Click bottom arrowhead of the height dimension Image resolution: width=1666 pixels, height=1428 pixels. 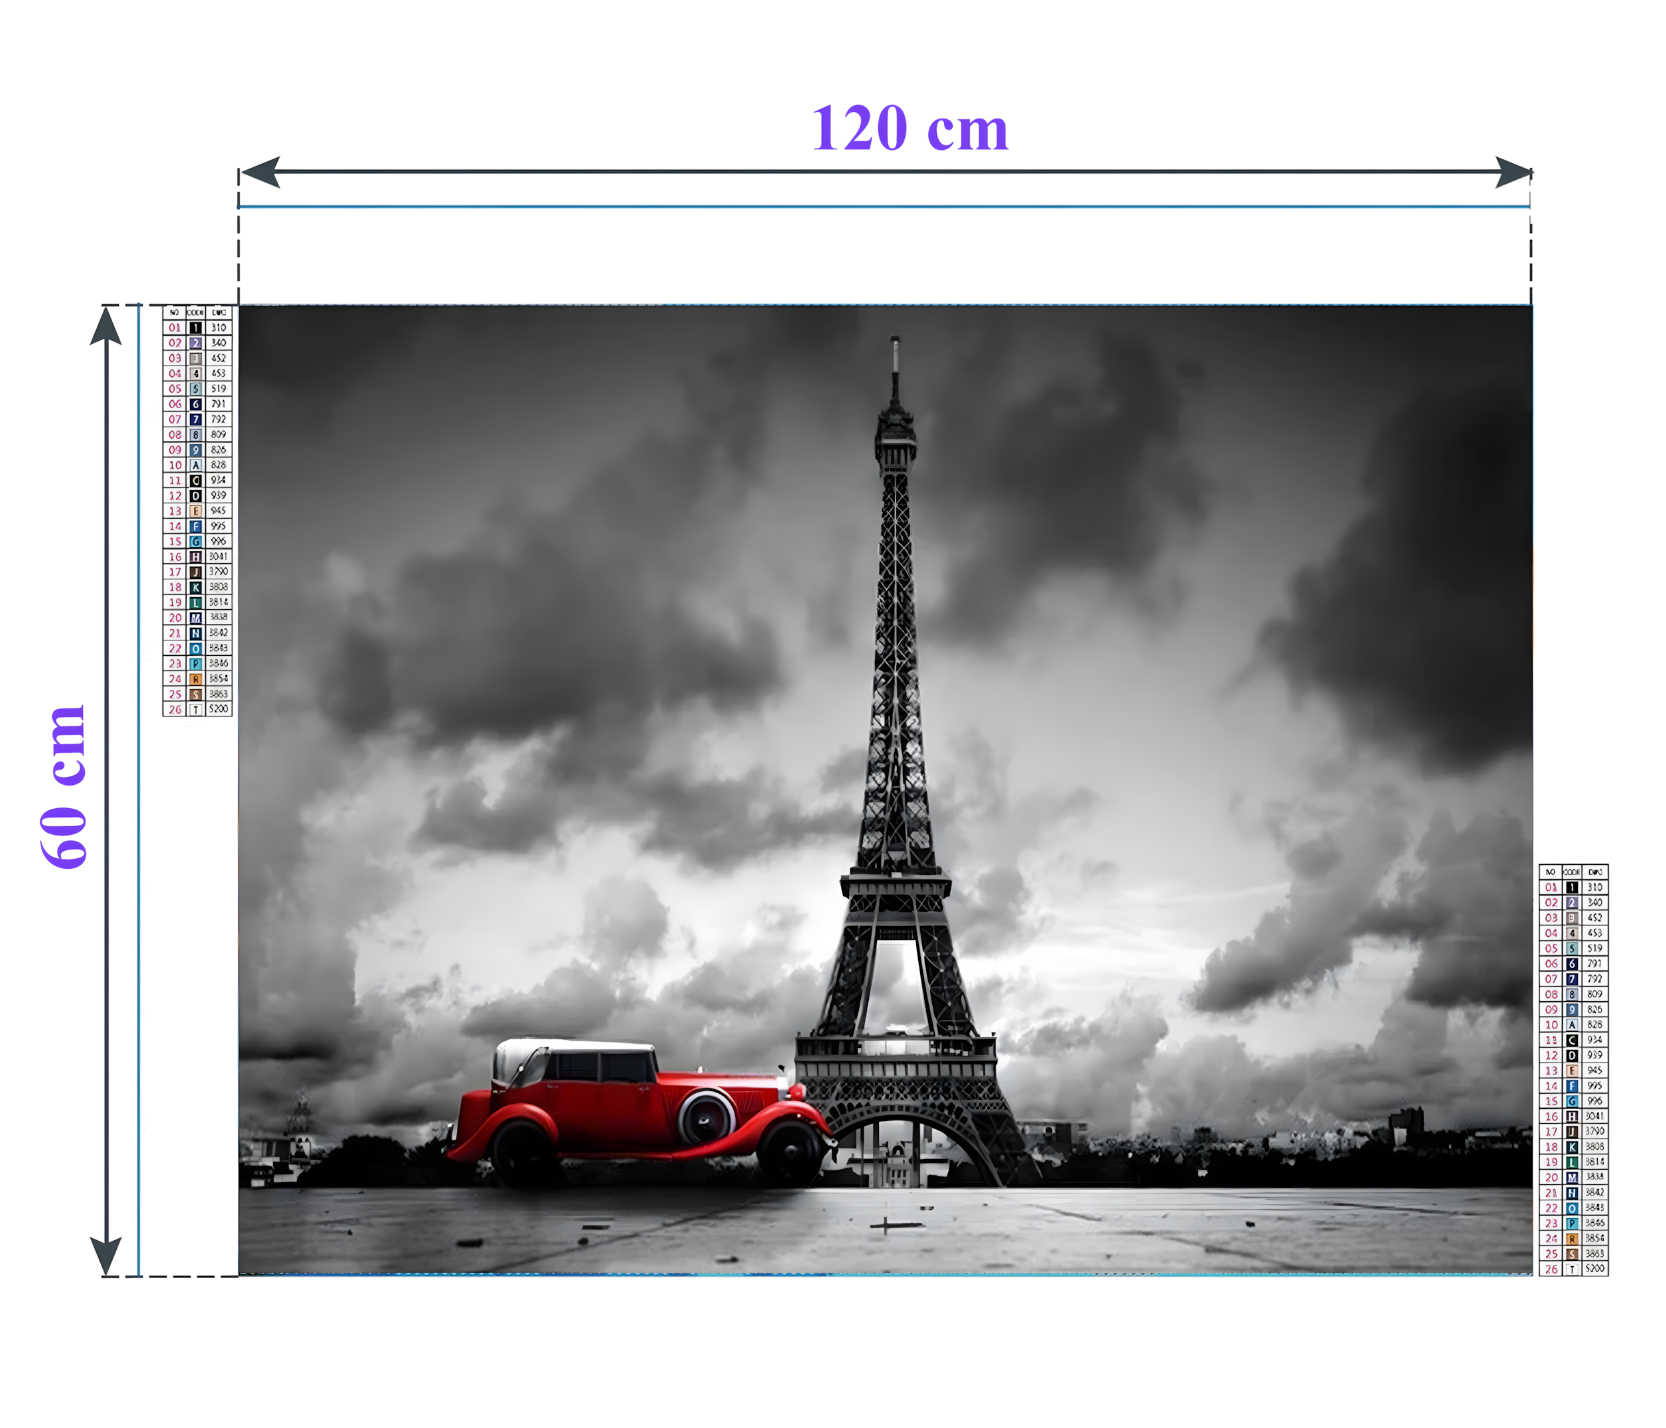(106, 1256)
